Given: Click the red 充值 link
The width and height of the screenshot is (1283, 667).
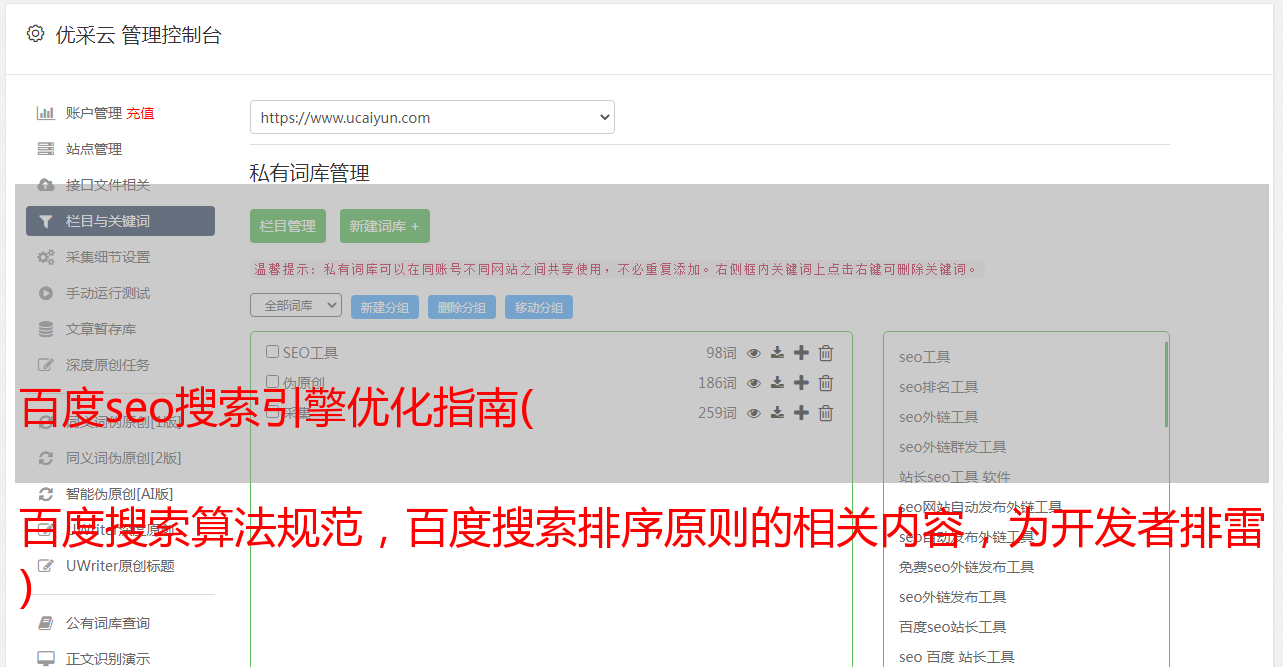Looking at the screenshot, I should (x=140, y=113).
